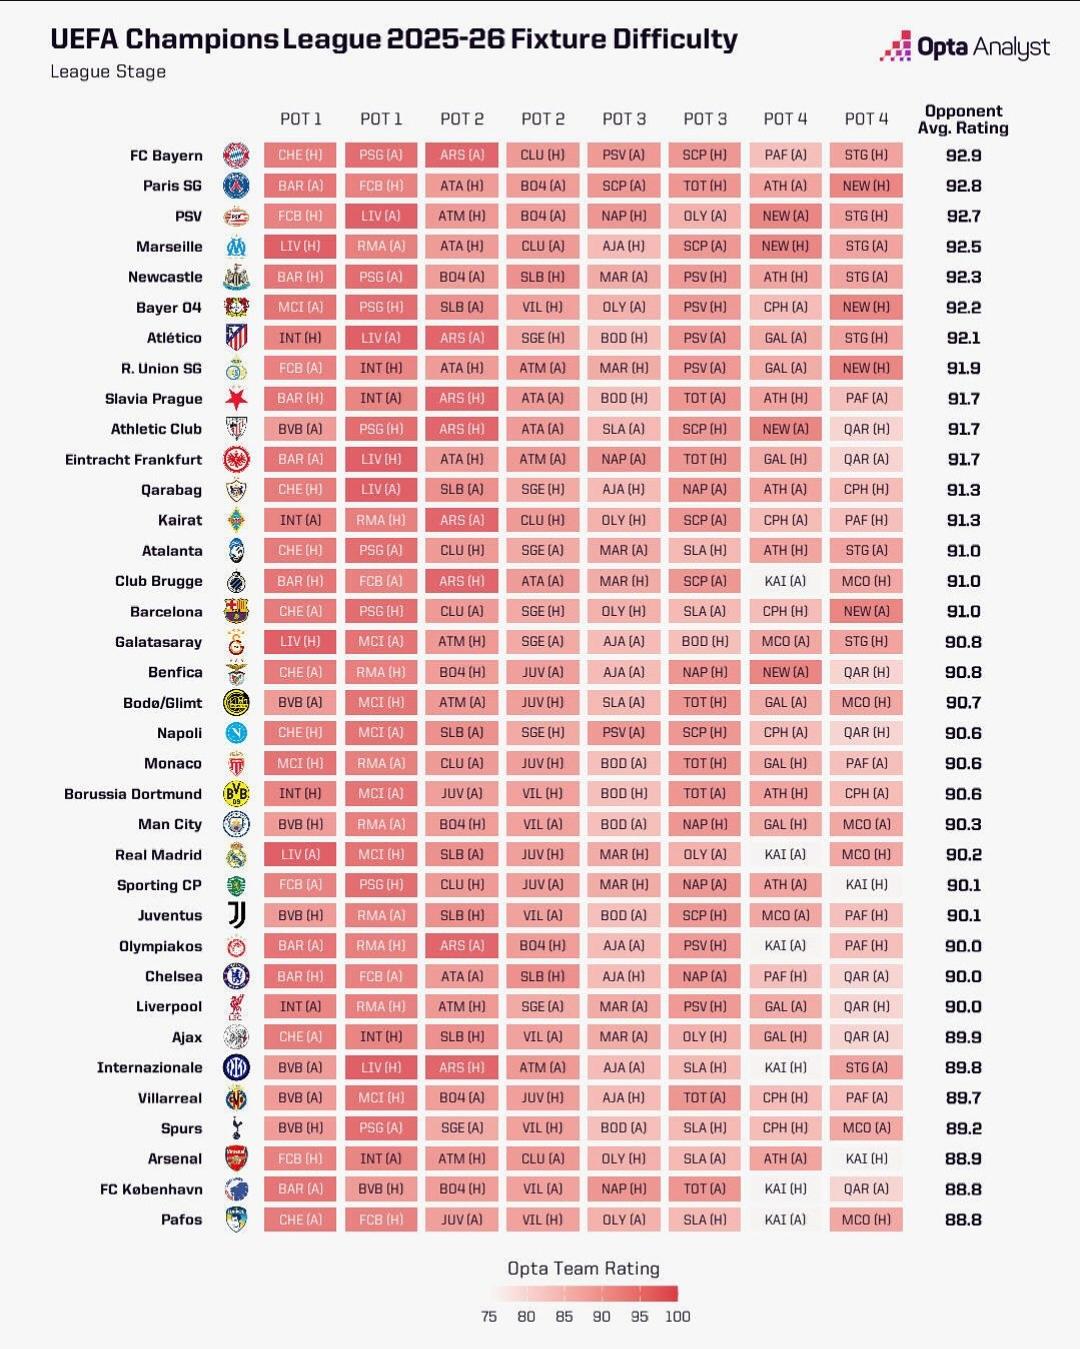
Task: Click the Opta Analyst logo
Action: [x=964, y=46]
